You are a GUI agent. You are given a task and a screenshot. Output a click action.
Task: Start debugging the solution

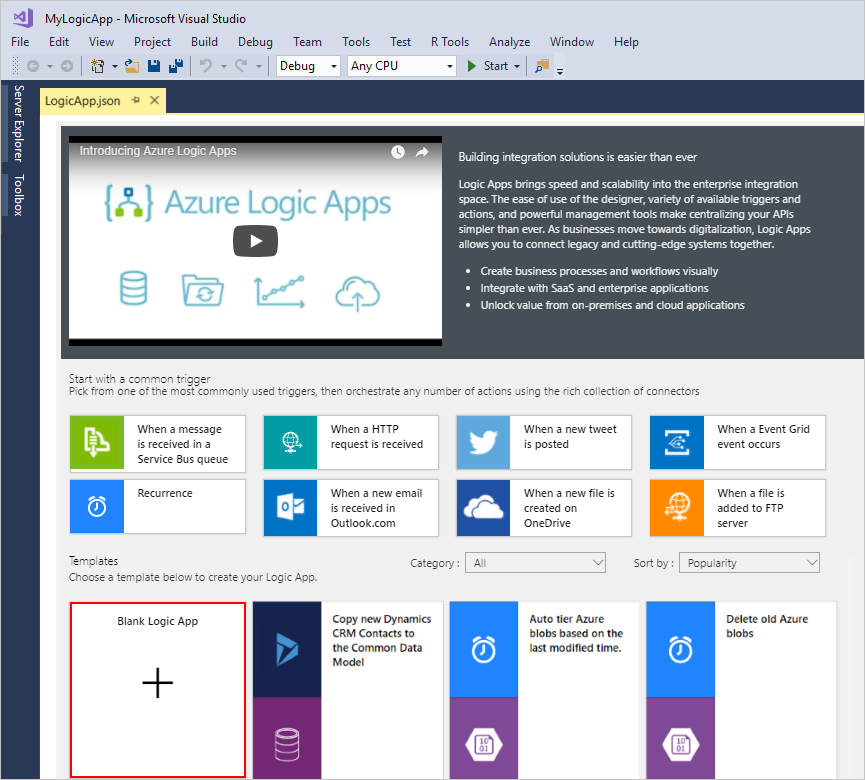pyautogui.click(x=487, y=65)
